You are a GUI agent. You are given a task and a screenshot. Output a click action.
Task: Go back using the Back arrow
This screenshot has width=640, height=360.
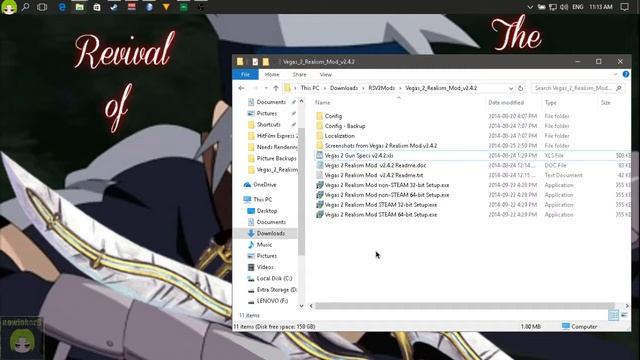pos(241,88)
